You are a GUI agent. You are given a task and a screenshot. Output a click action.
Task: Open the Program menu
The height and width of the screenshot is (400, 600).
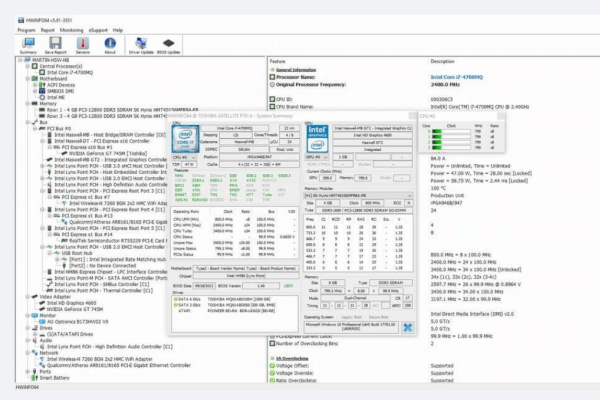tap(26, 30)
